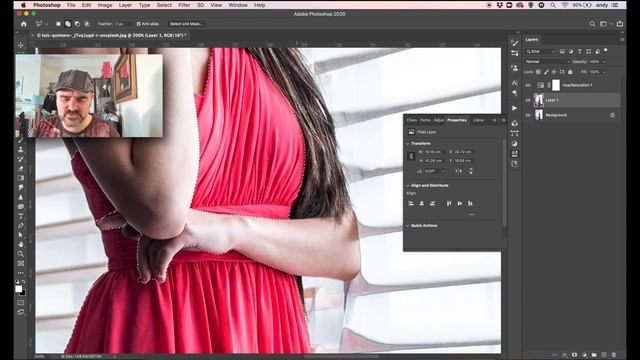
Task: Open the rotation angle dropdown
Action: [443, 171]
